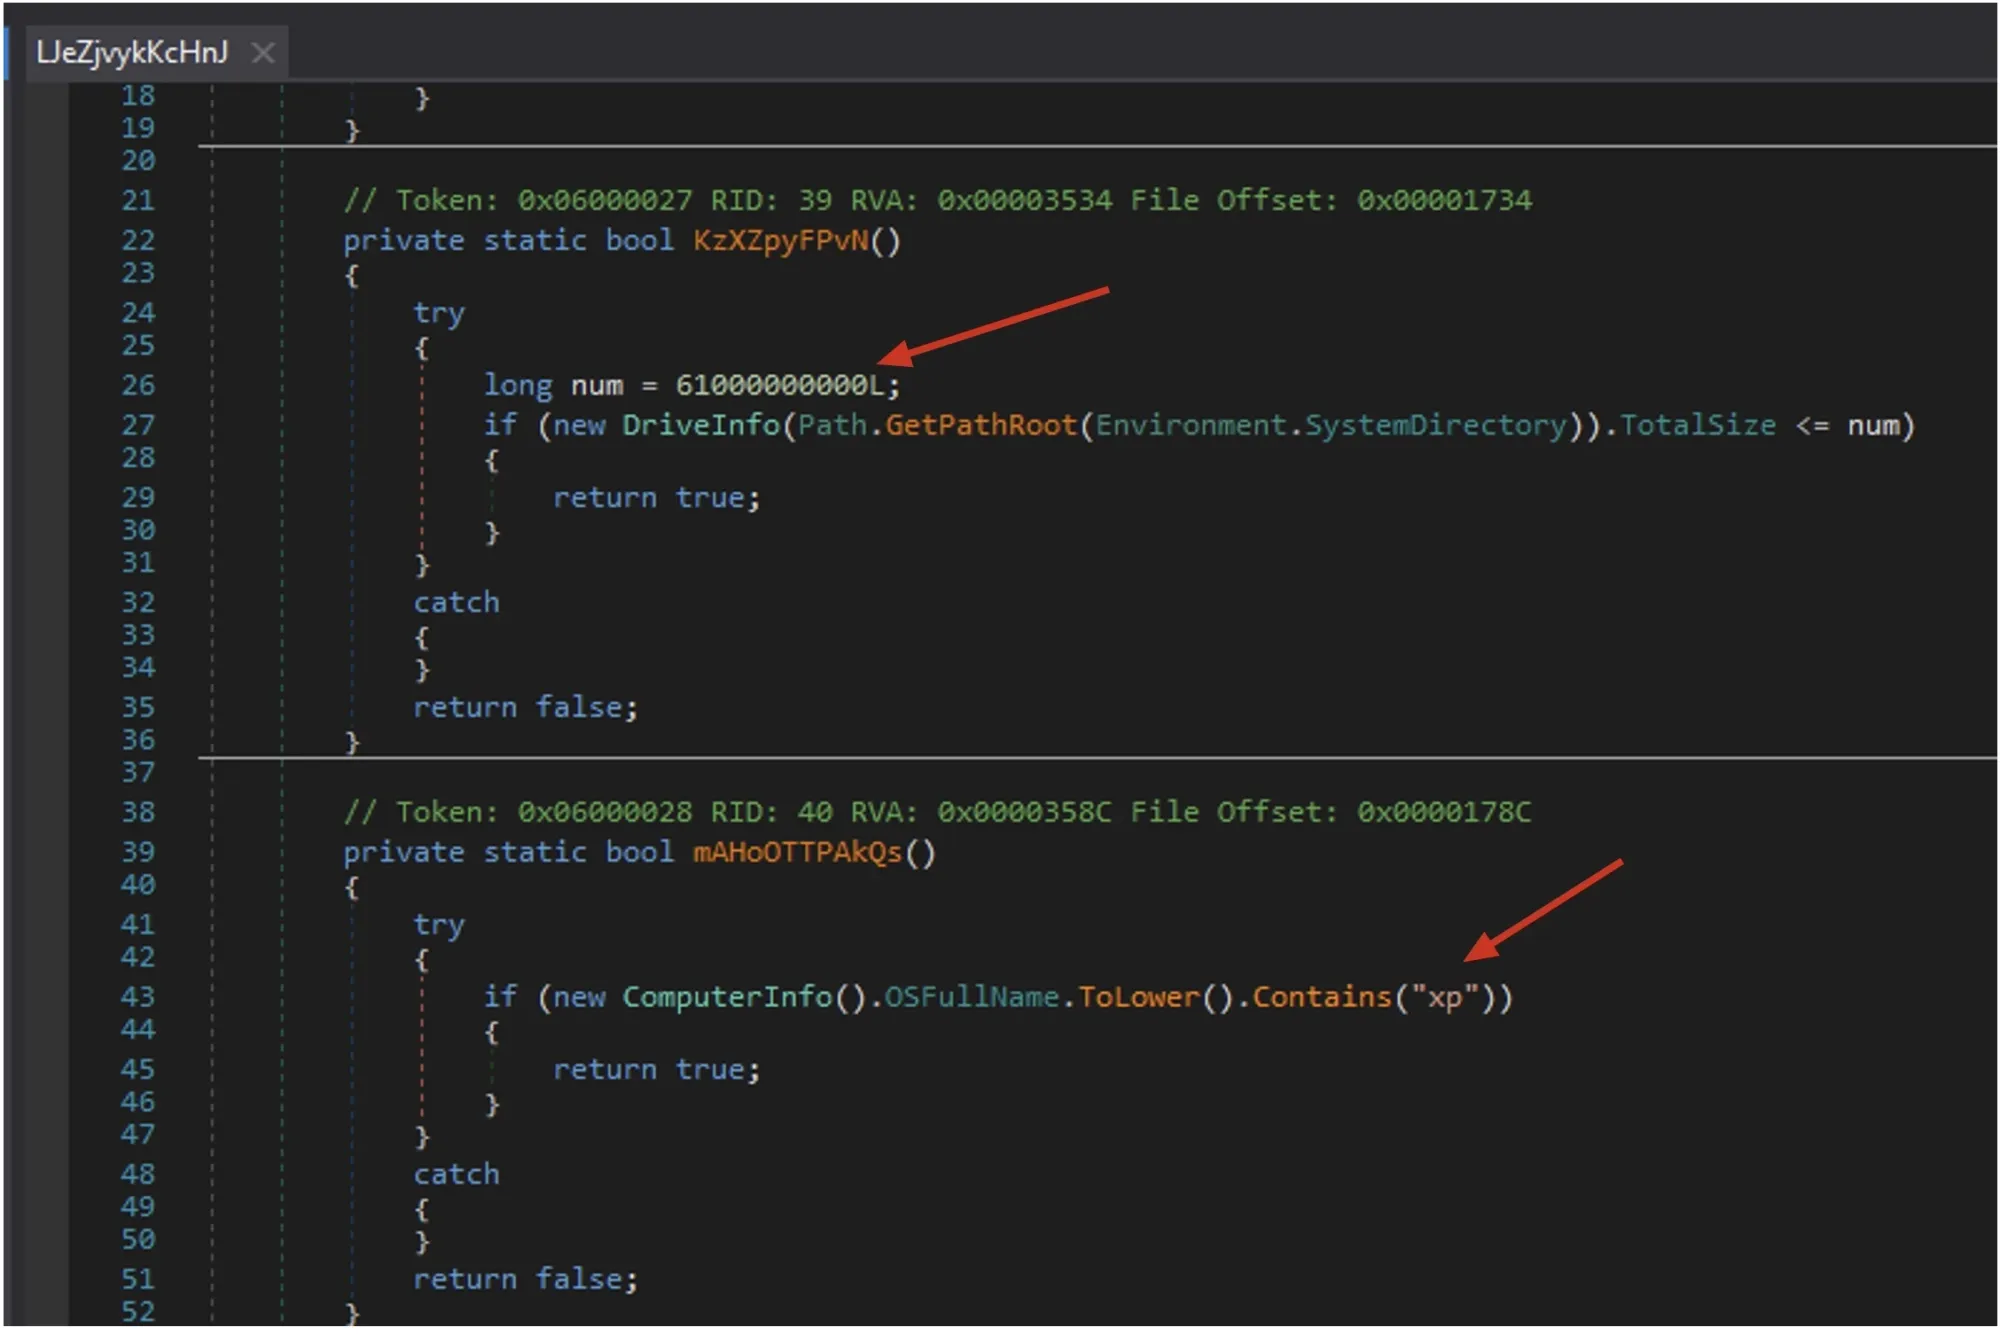Click the "xp" string literal

[1445, 998]
